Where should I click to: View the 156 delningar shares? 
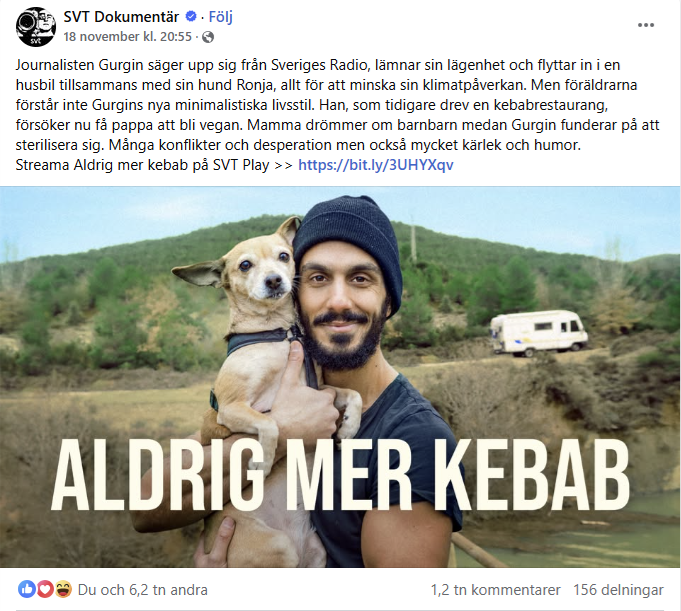618,590
